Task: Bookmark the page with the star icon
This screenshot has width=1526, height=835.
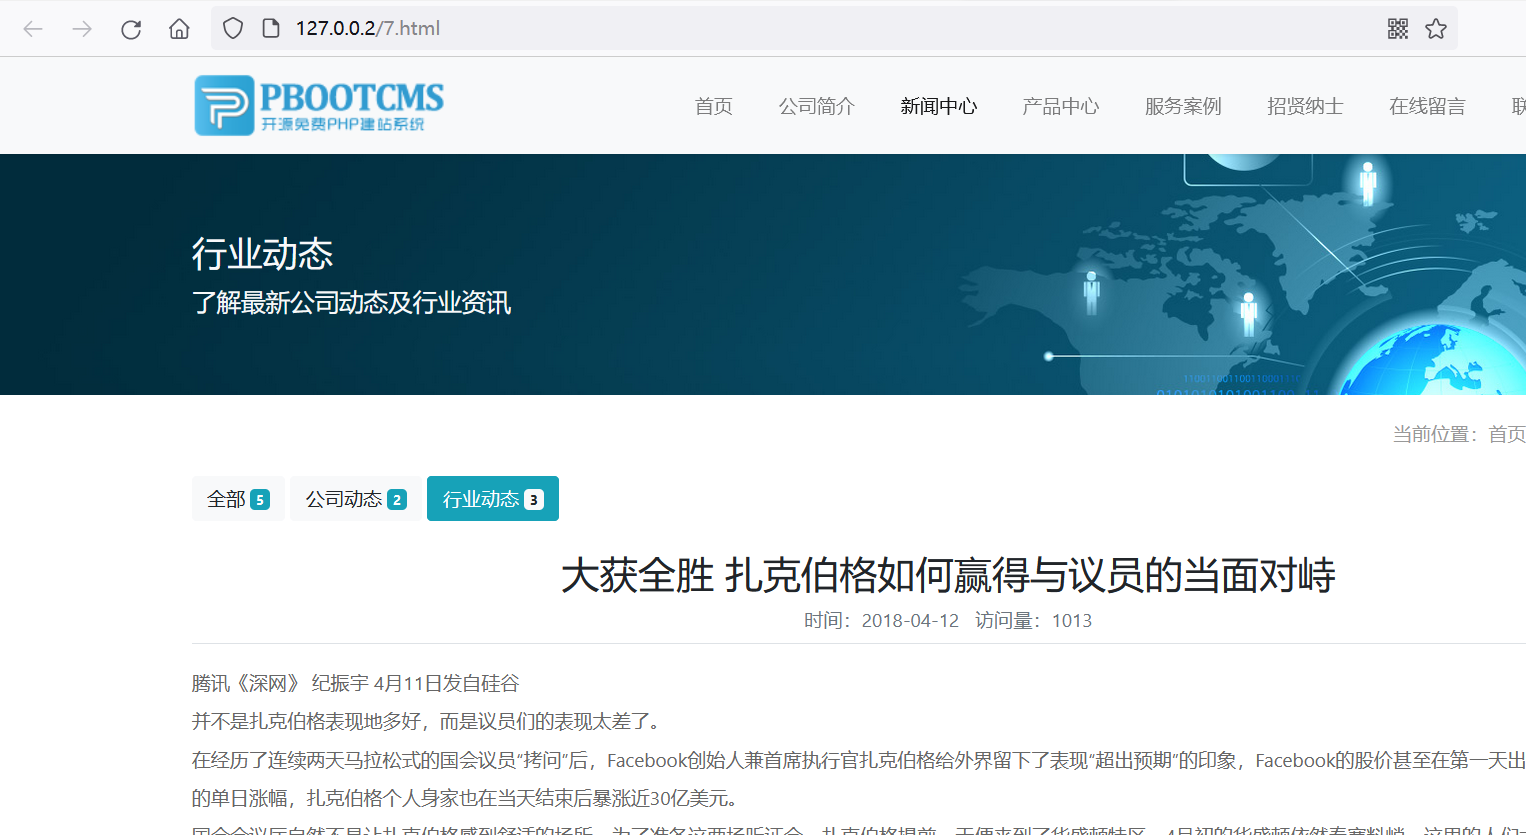Action: (1436, 28)
